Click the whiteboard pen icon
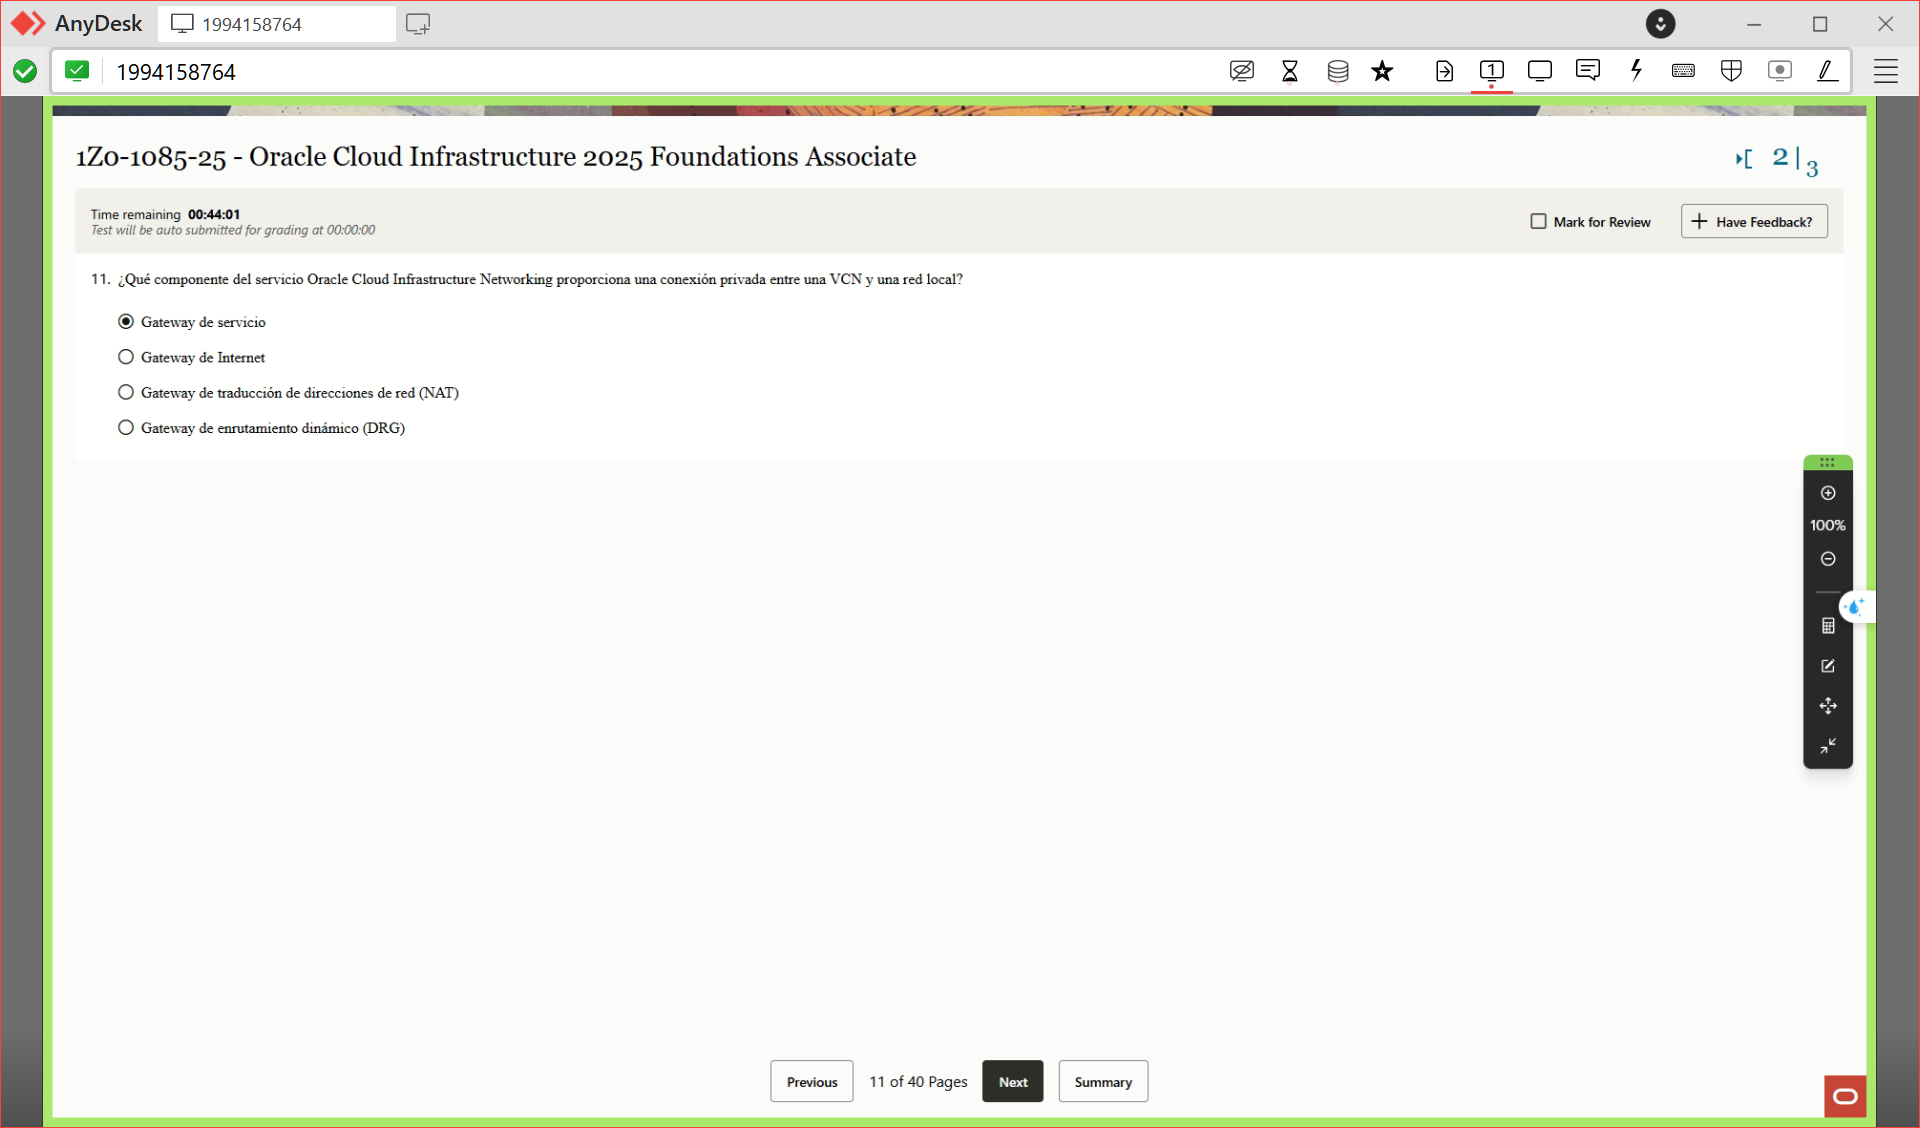This screenshot has height=1128, width=1920. [x=1827, y=71]
